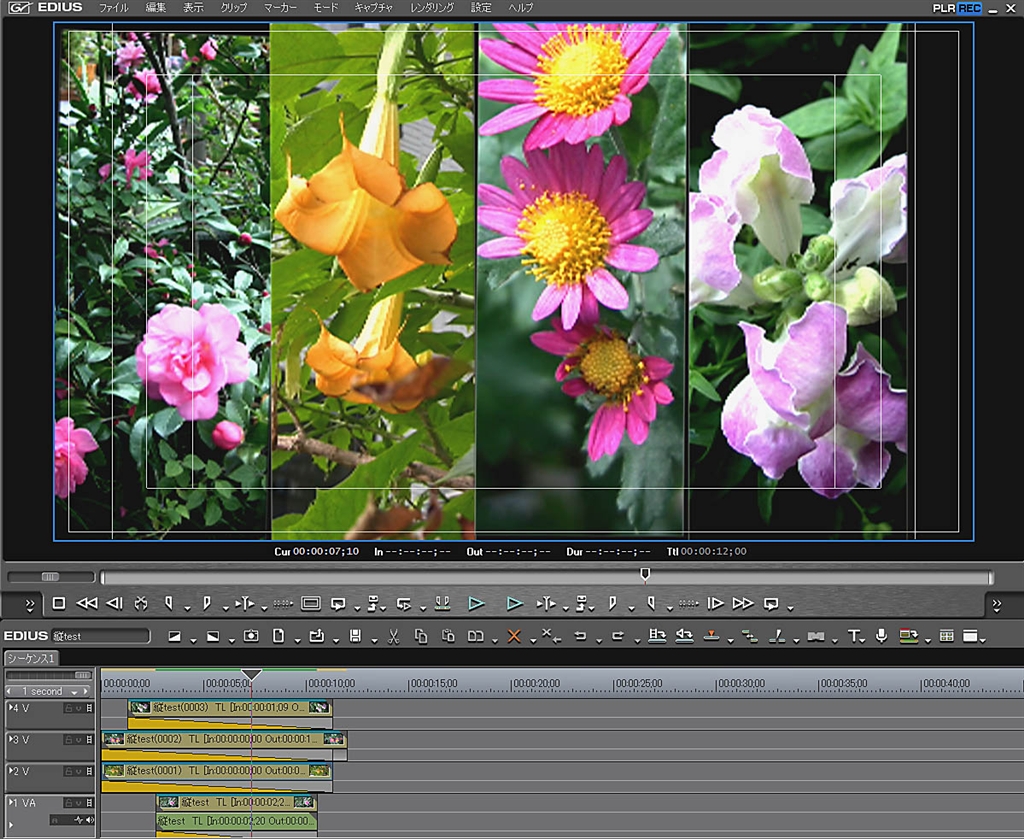Expand the 3 V track triangle

pos(12,739)
